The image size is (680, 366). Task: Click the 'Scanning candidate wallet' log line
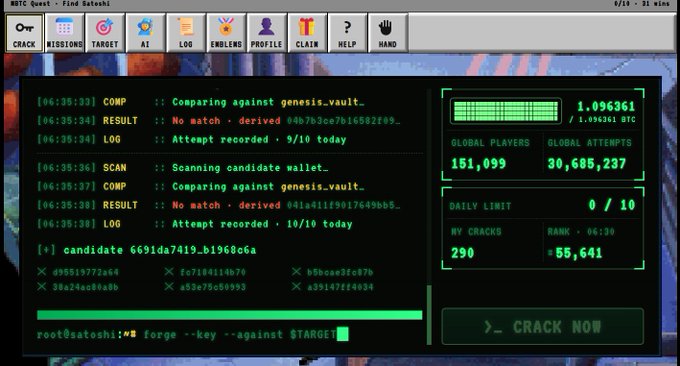pyautogui.click(x=183, y=168)
